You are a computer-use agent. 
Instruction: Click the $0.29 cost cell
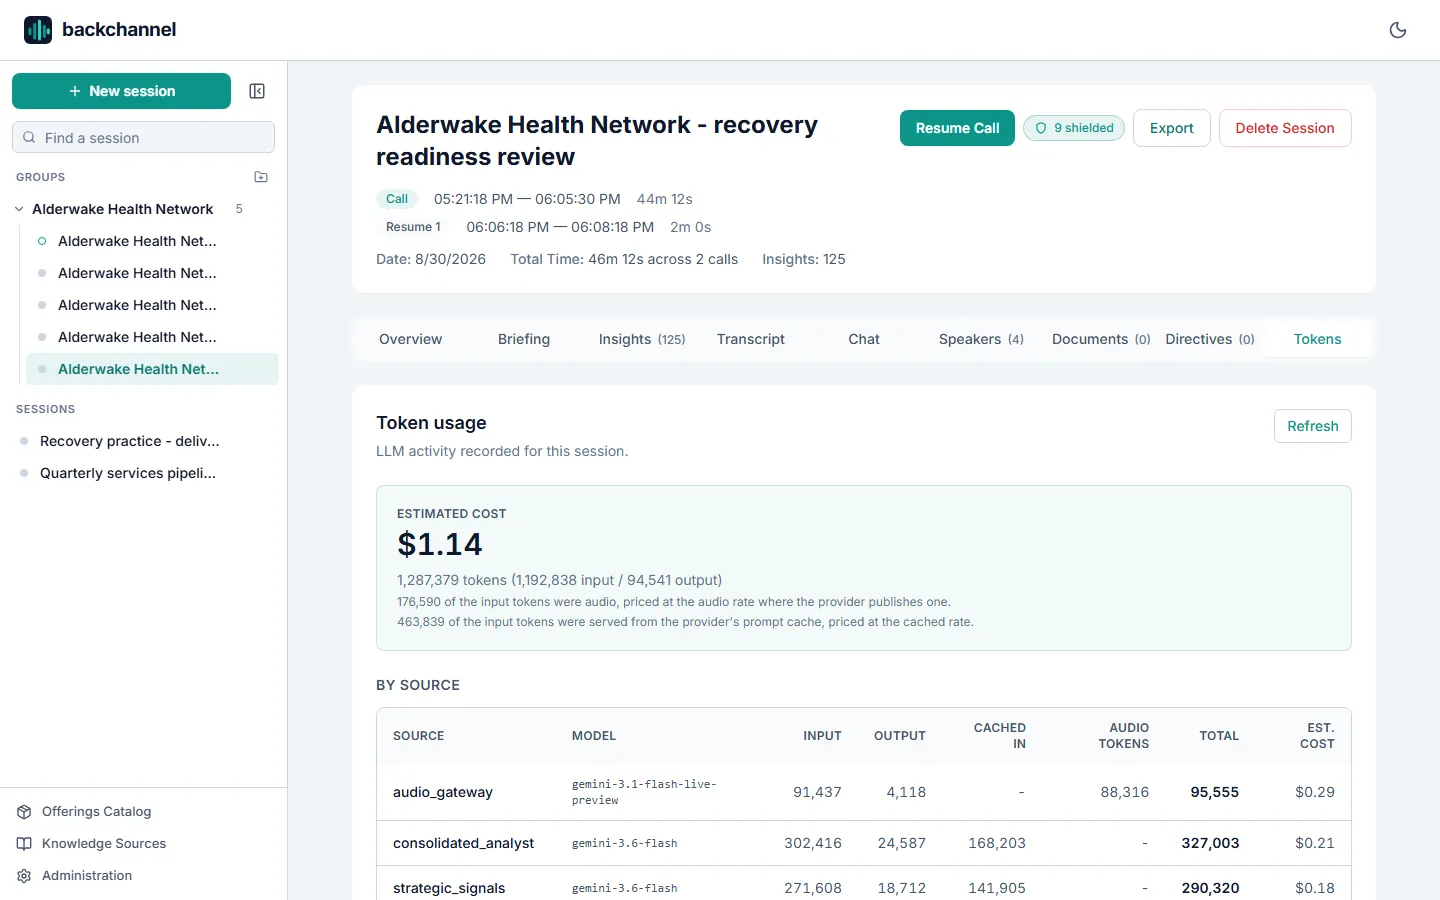click(x=1315, y=792)
